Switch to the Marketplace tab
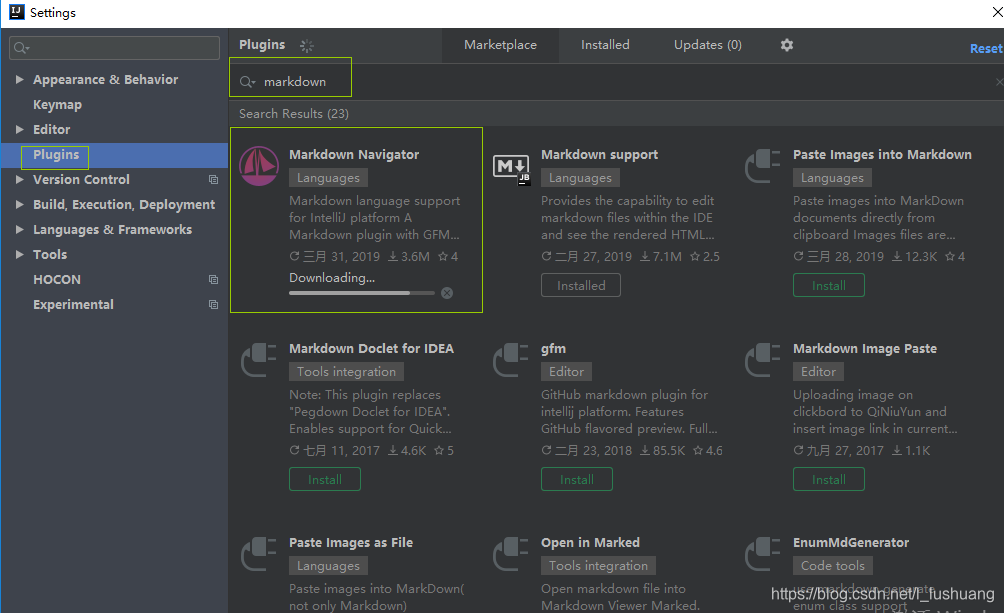This screenshot has width=1004, height=613. 500,45
